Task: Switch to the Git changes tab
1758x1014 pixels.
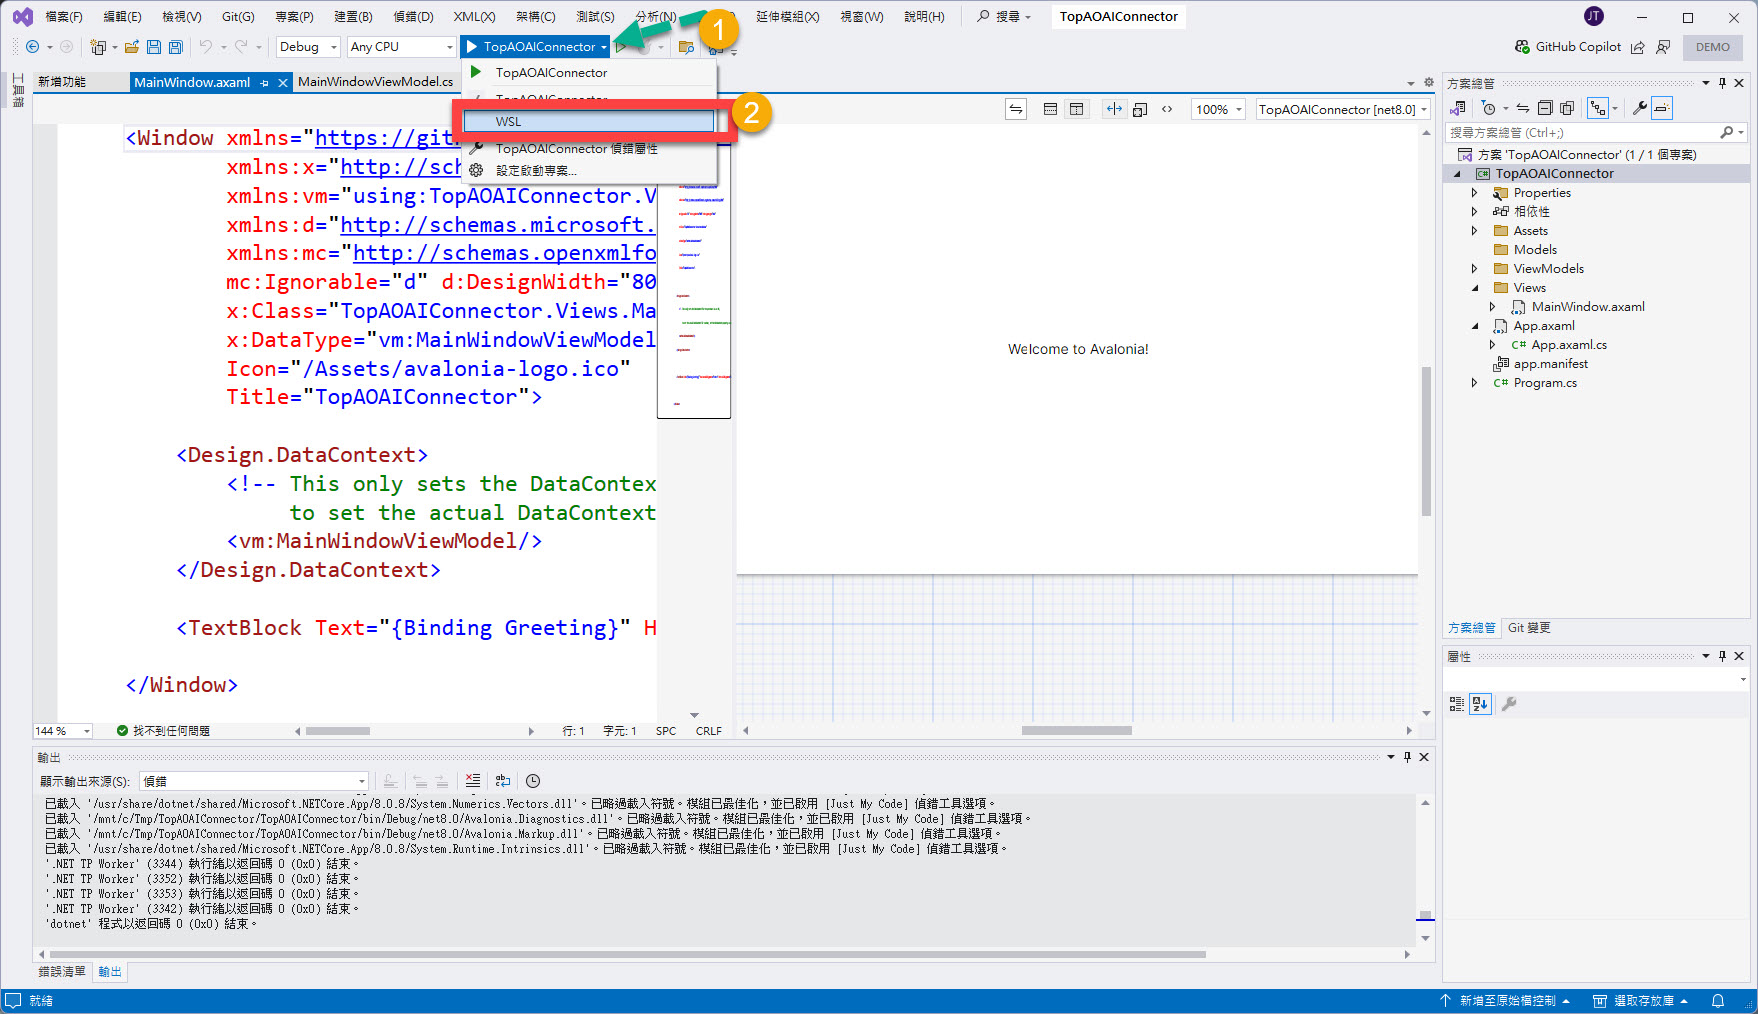Action: (1529, 628)
